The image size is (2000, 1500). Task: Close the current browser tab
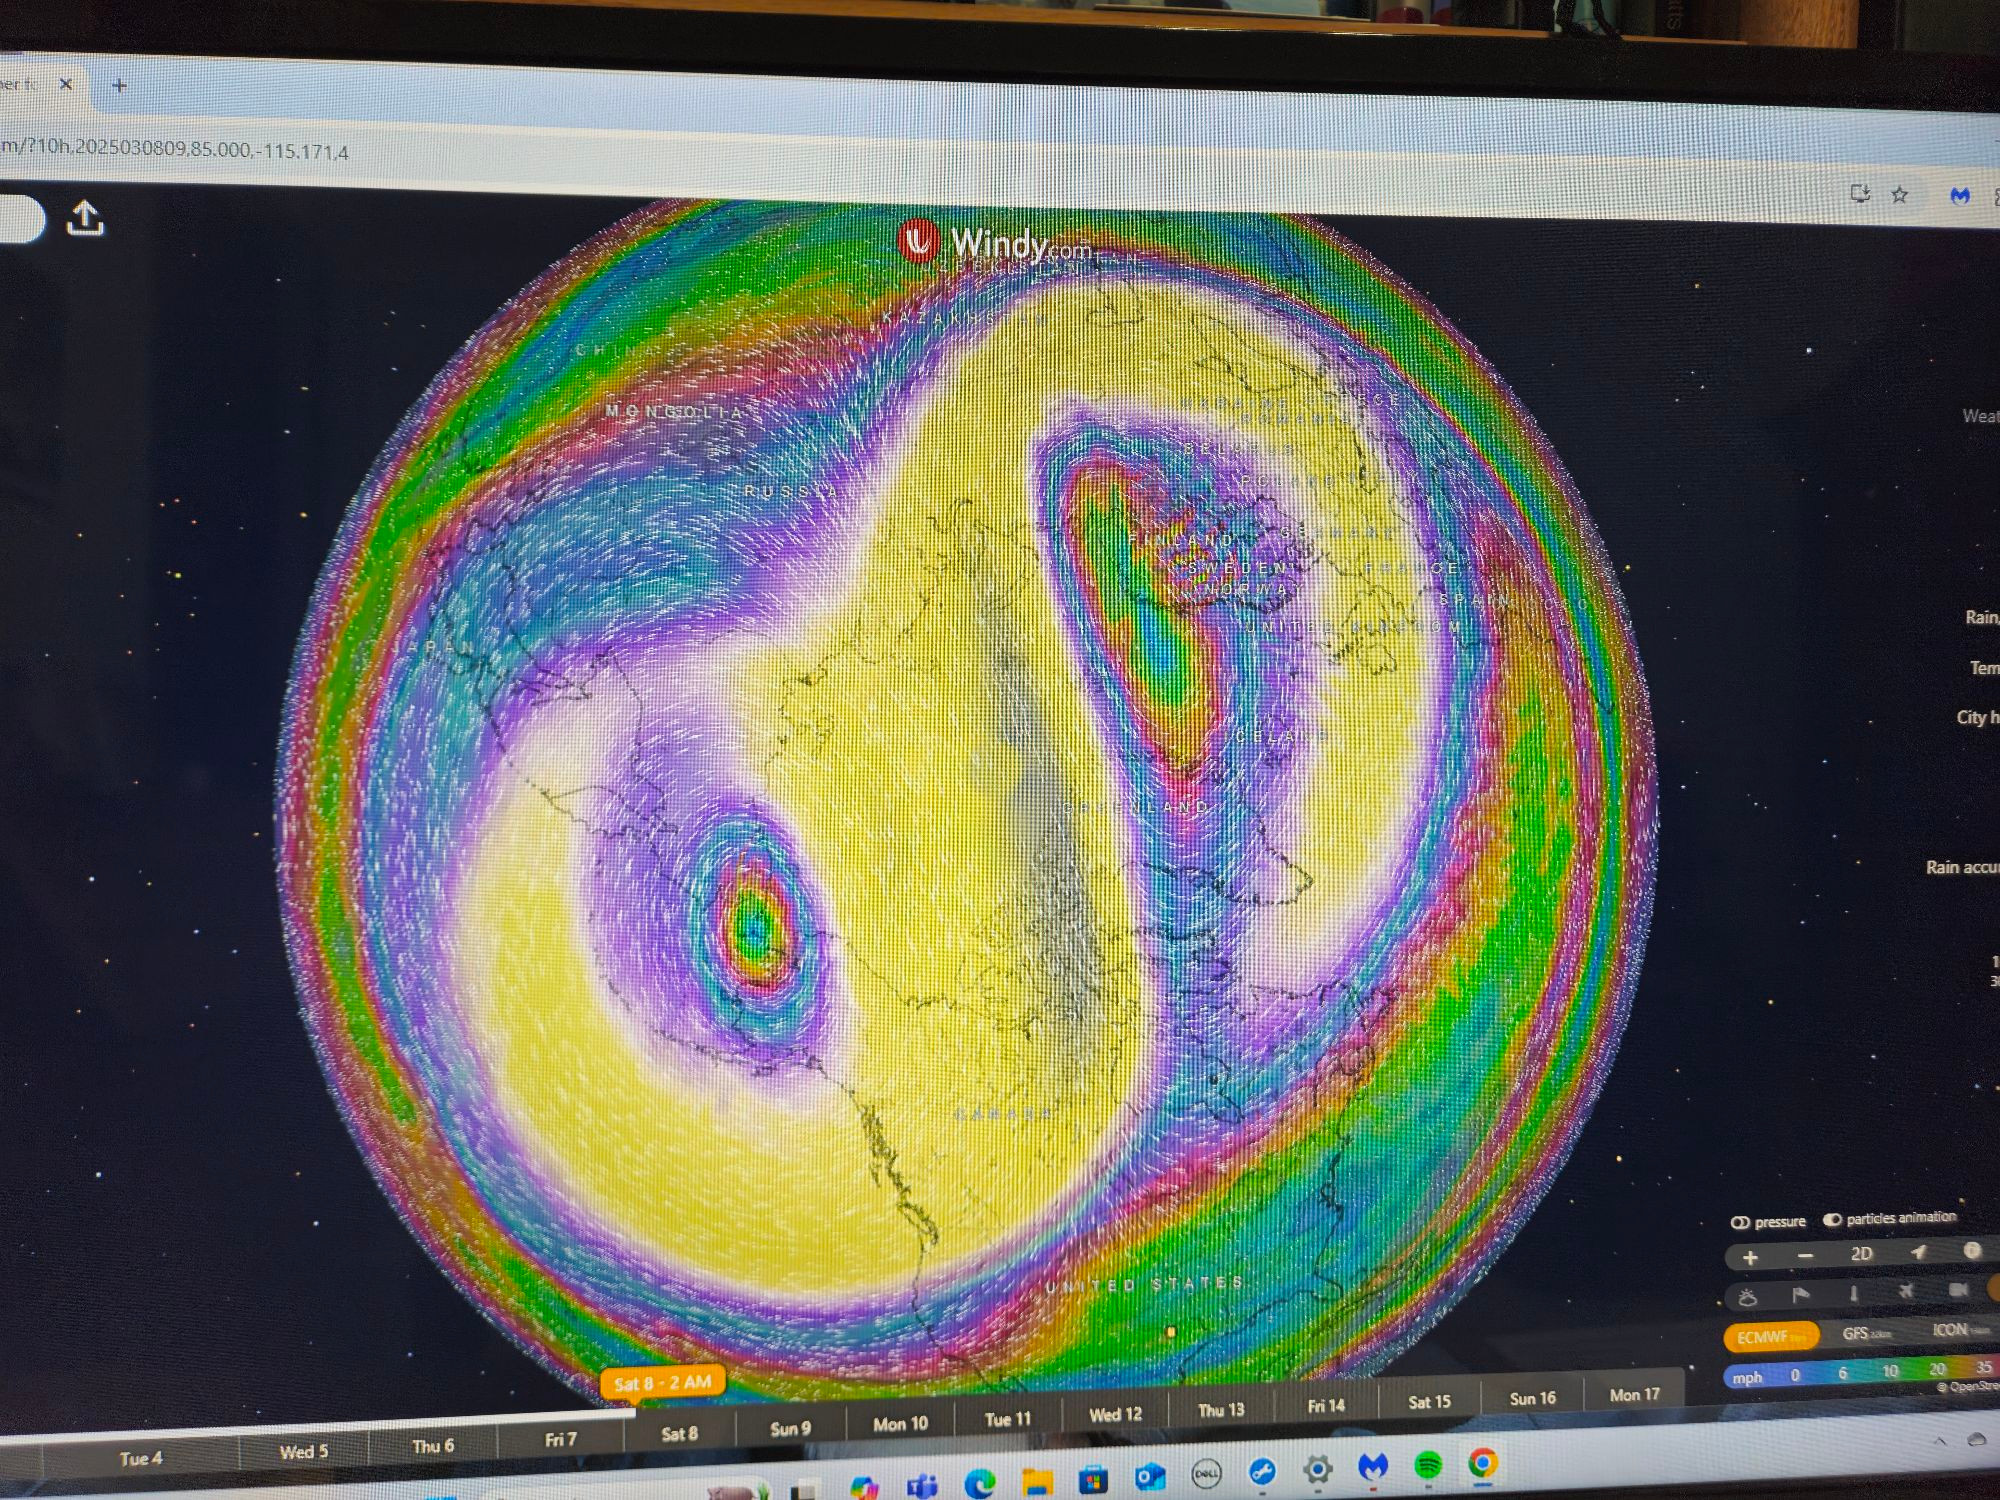click(66, 84)
